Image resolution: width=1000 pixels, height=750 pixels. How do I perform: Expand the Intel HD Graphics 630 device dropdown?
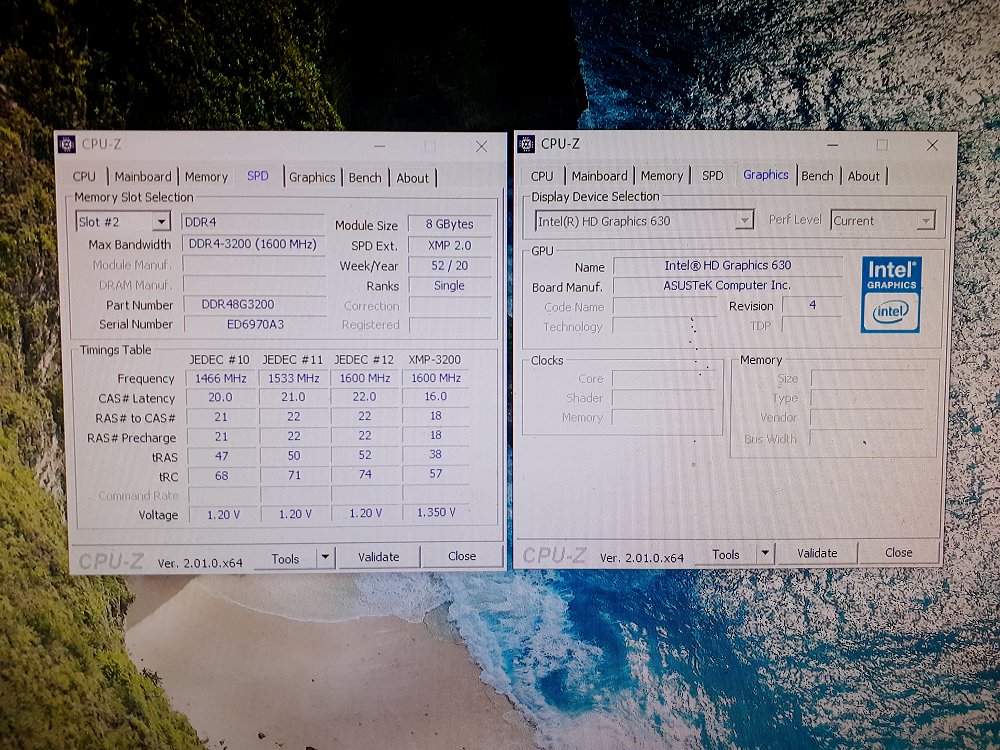click(x=744, y=221)
